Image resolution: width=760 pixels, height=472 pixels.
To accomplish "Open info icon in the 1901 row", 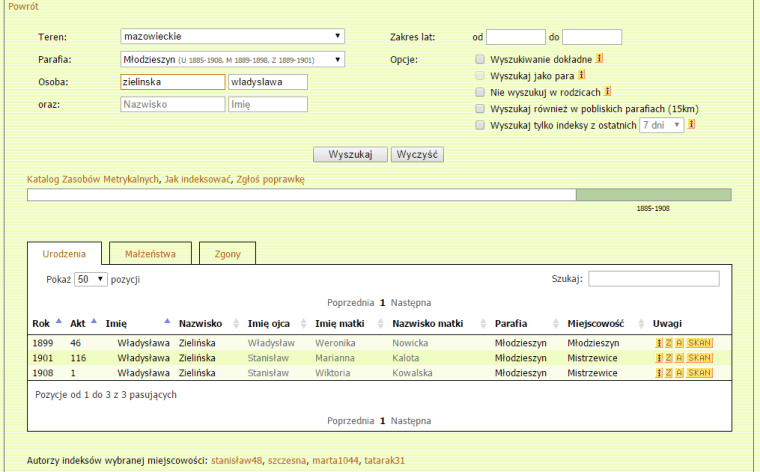I will click(659, 357).
